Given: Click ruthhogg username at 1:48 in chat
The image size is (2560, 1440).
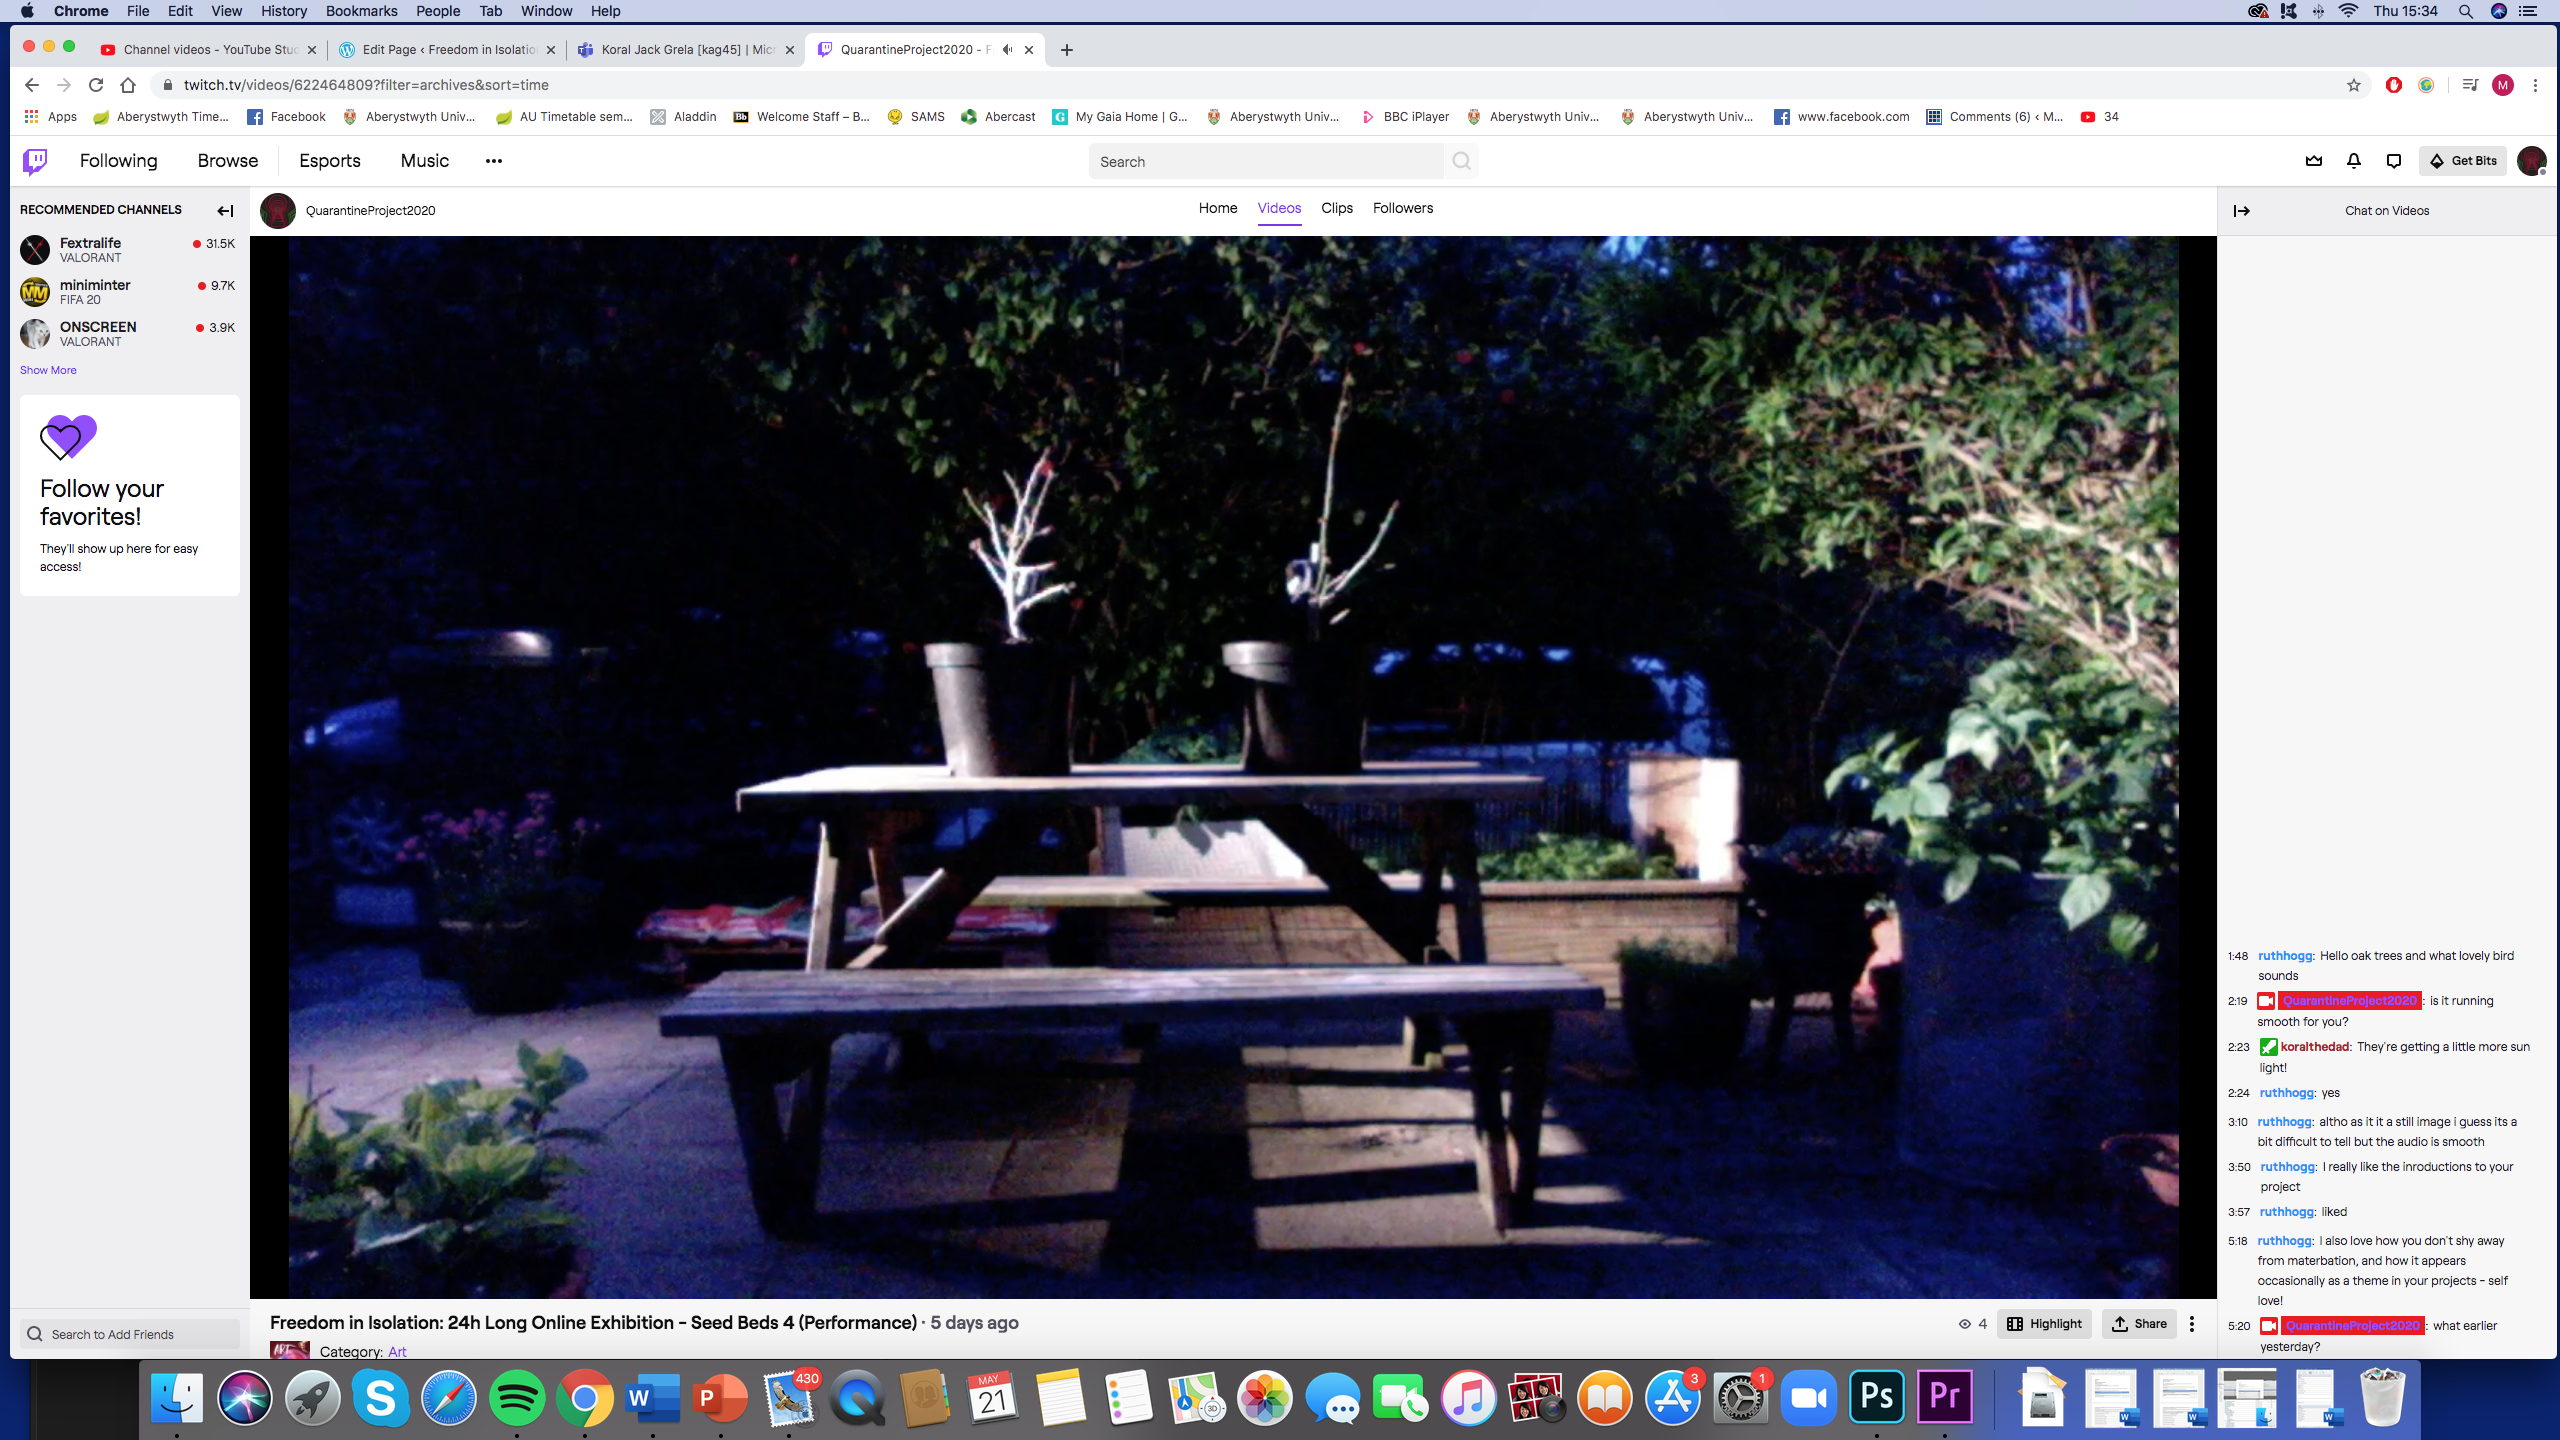Looking at the screenshot, I should tap(2285, 956).
